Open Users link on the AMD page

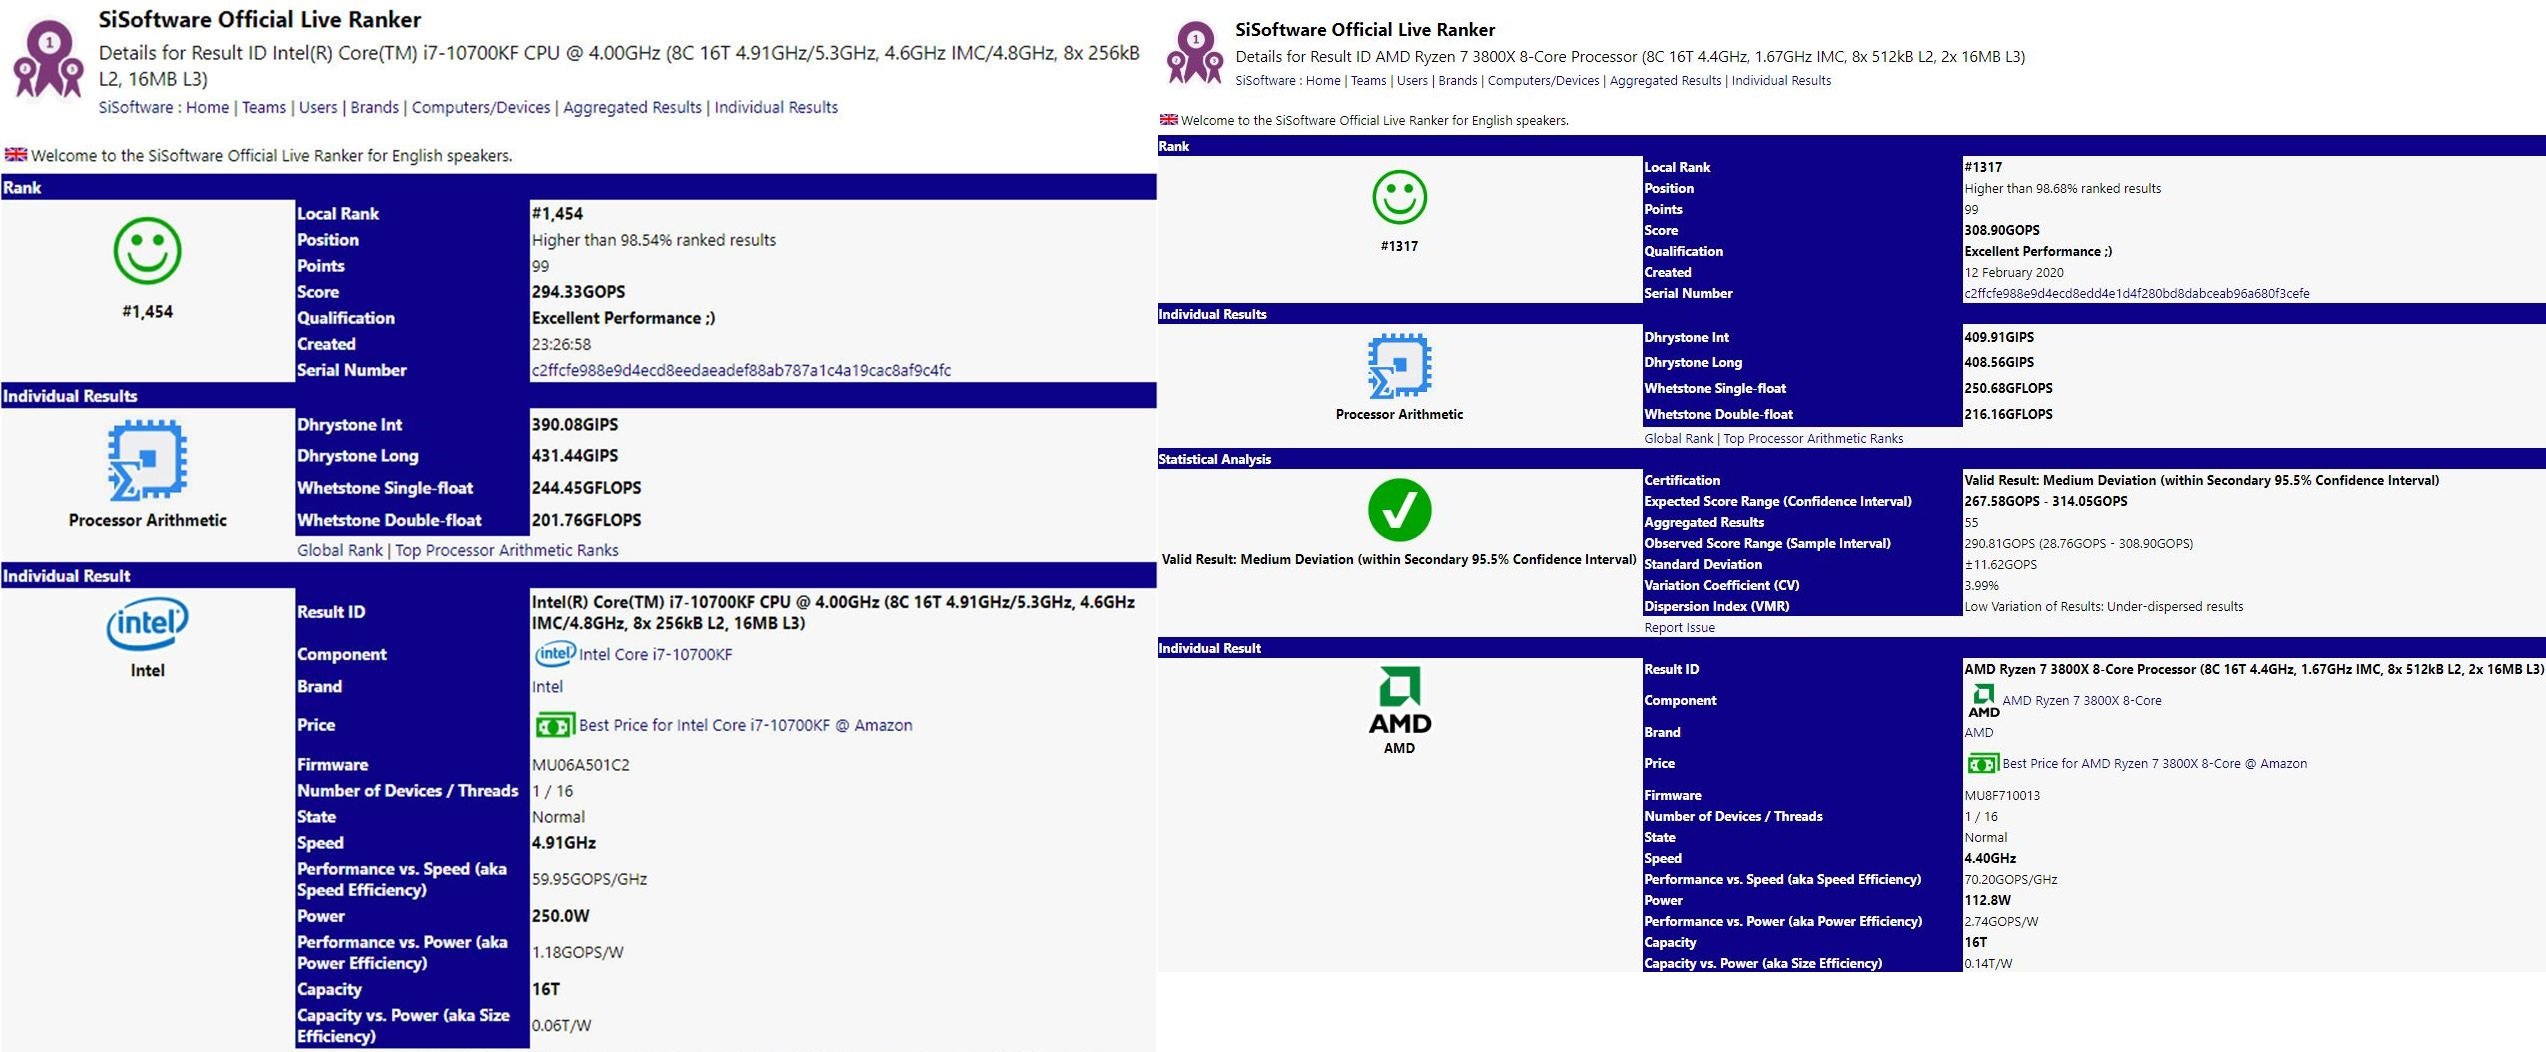tap(1412, 81)
